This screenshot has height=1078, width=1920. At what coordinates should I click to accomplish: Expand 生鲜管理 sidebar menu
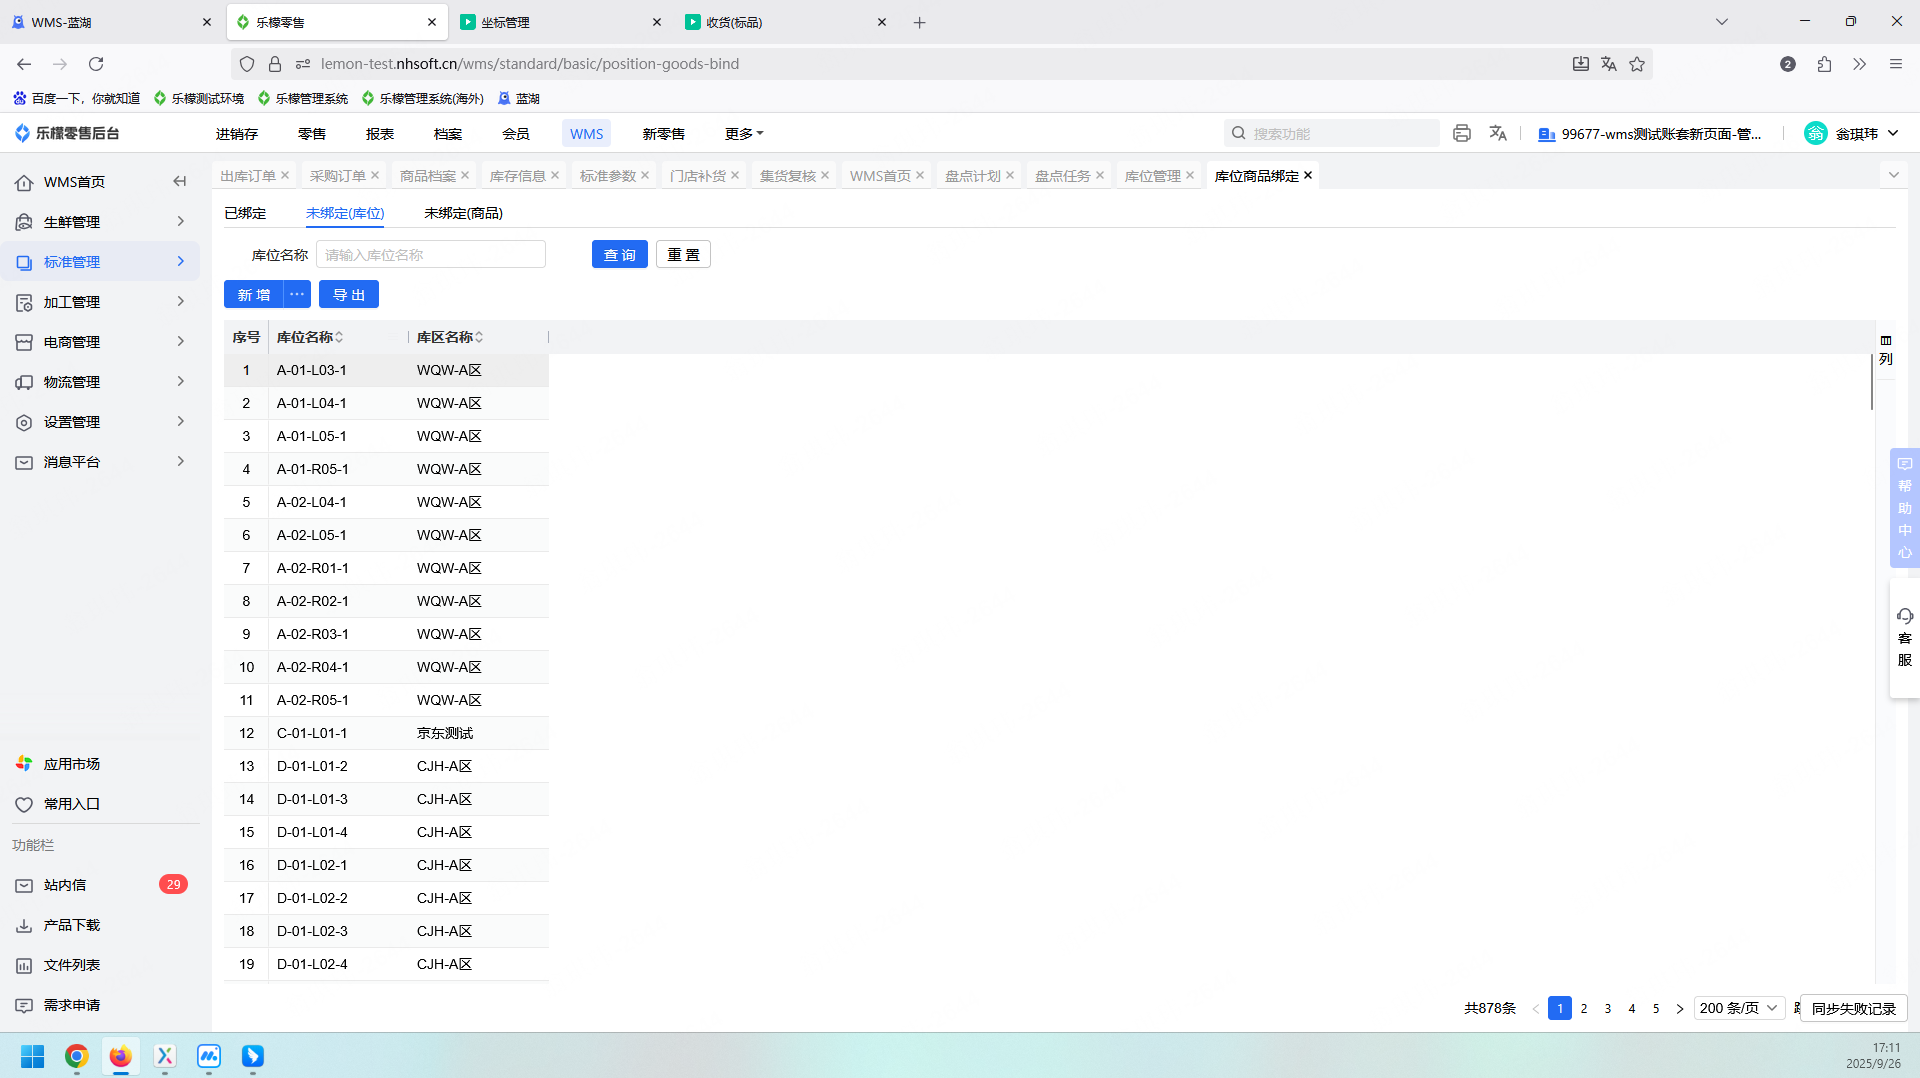tap(100, 222)
